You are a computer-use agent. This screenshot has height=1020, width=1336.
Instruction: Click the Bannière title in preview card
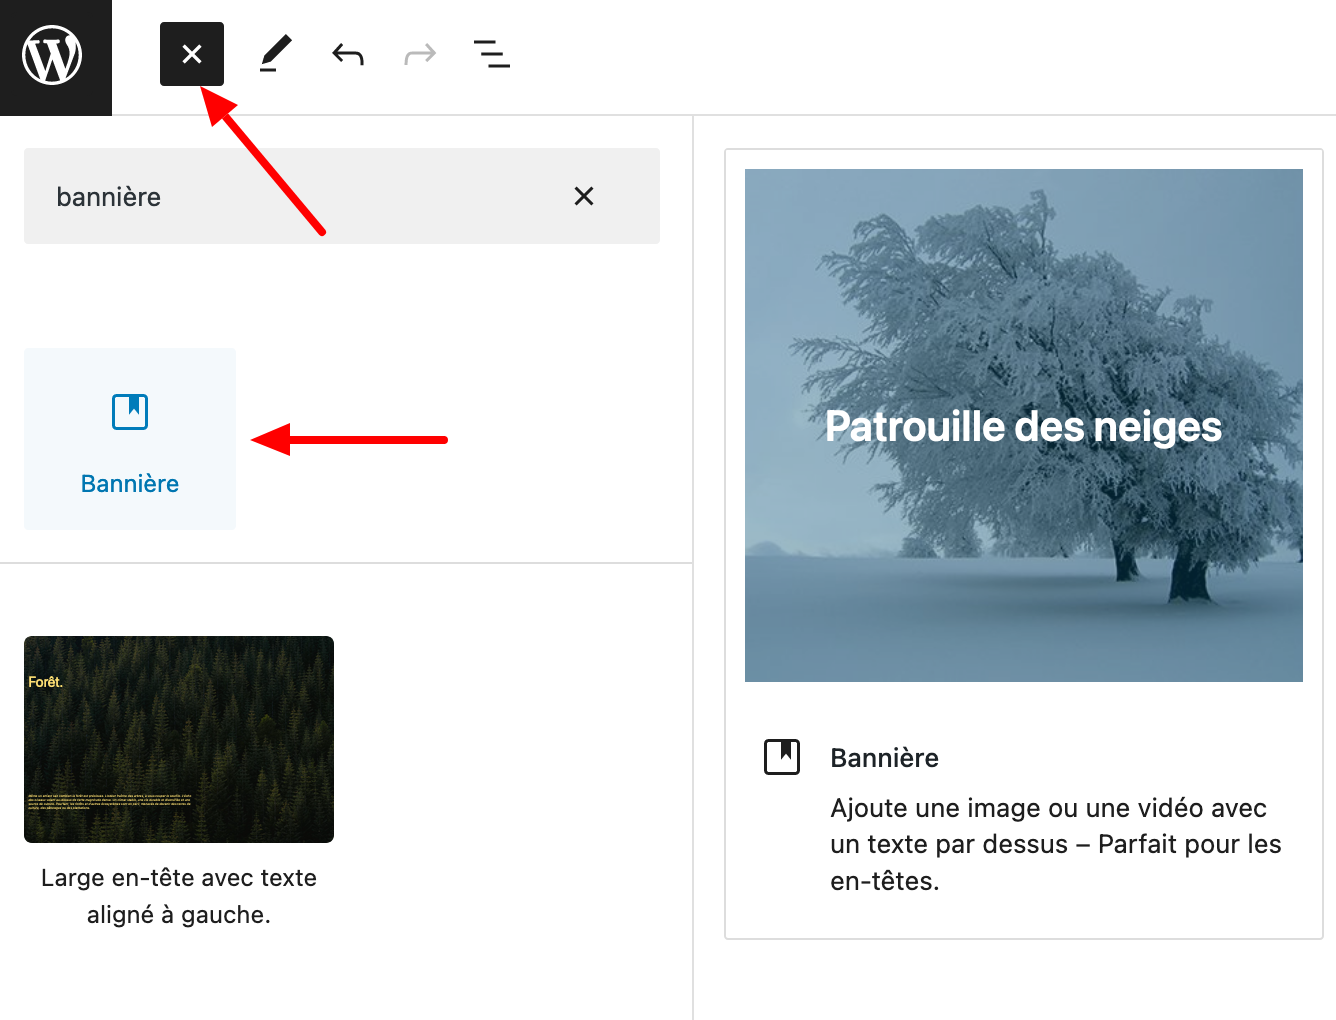[884, 758]
